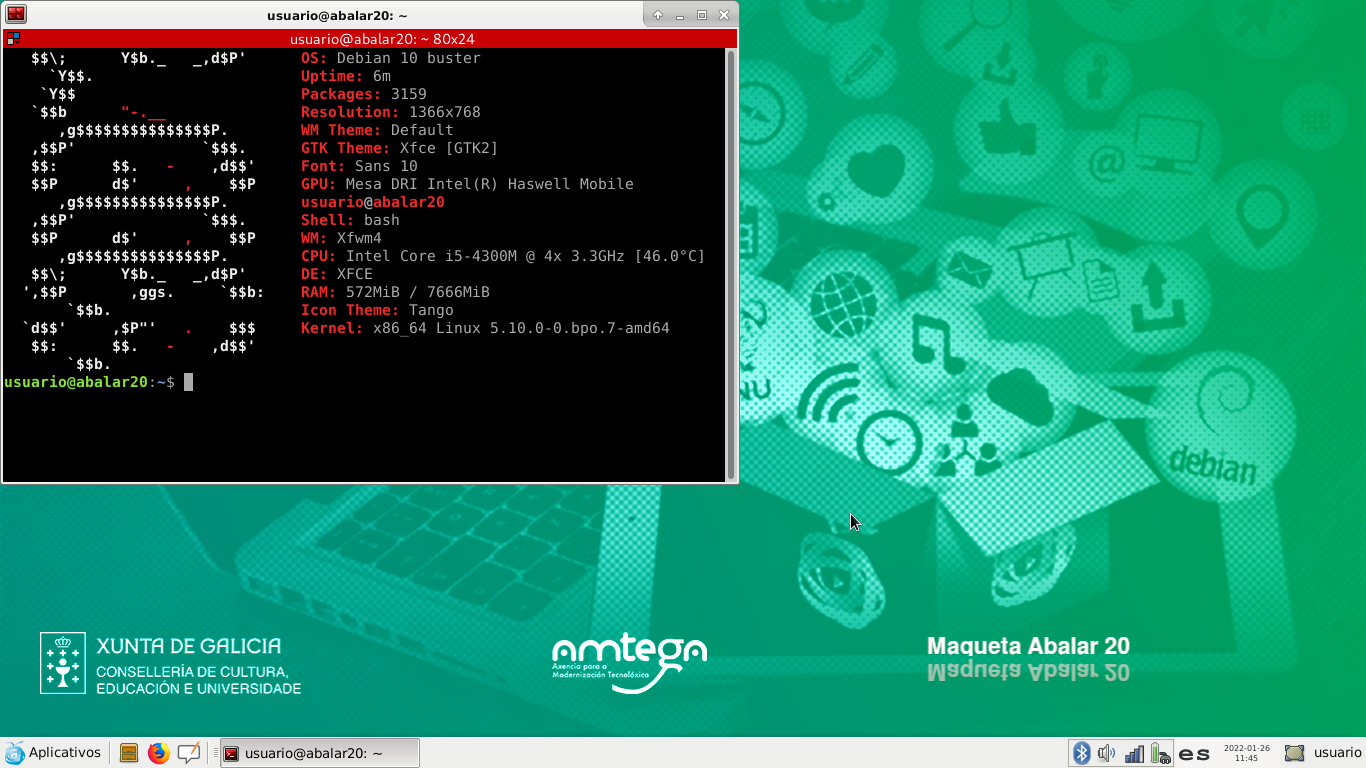Launch Firefox from the panel
This screenshot has height=768, width=1366.
pos(159,753)
